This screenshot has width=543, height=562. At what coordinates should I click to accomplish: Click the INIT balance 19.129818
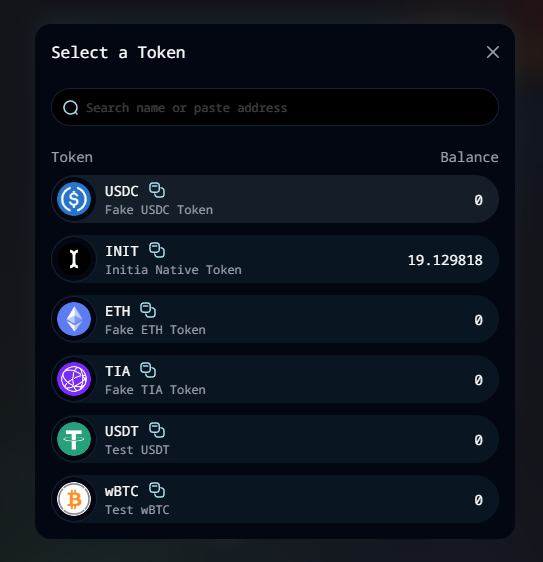click(445, 260)
